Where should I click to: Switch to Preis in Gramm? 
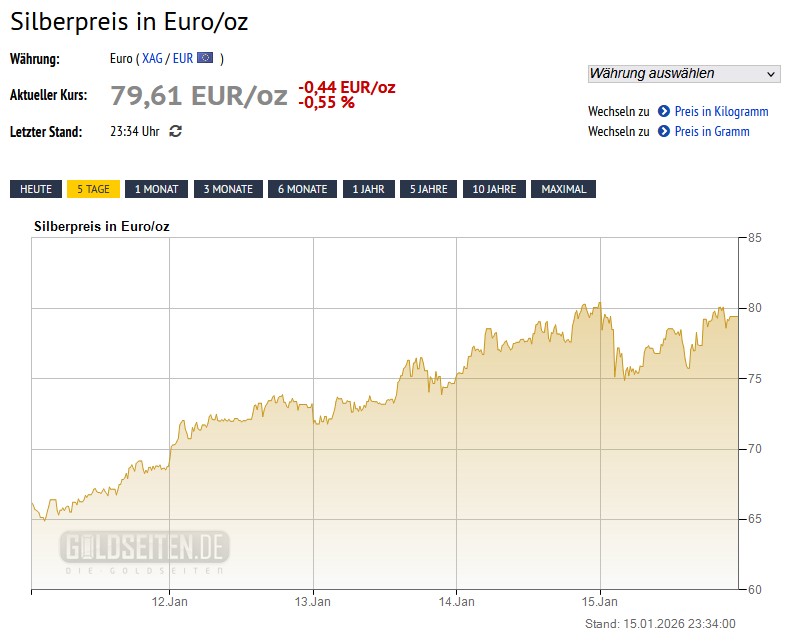[711, 131]
